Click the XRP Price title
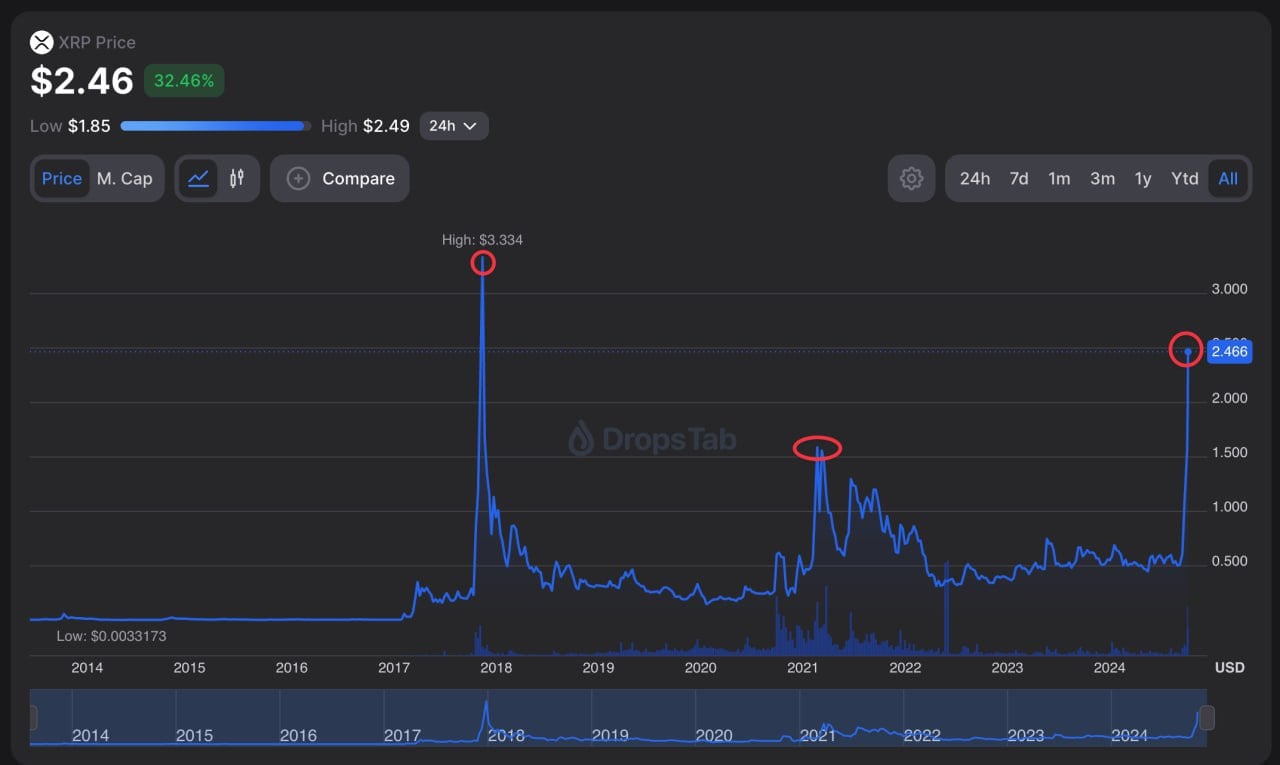This screenshot has height=765, width=1280. pyautogui.click(x=96, y=42)
